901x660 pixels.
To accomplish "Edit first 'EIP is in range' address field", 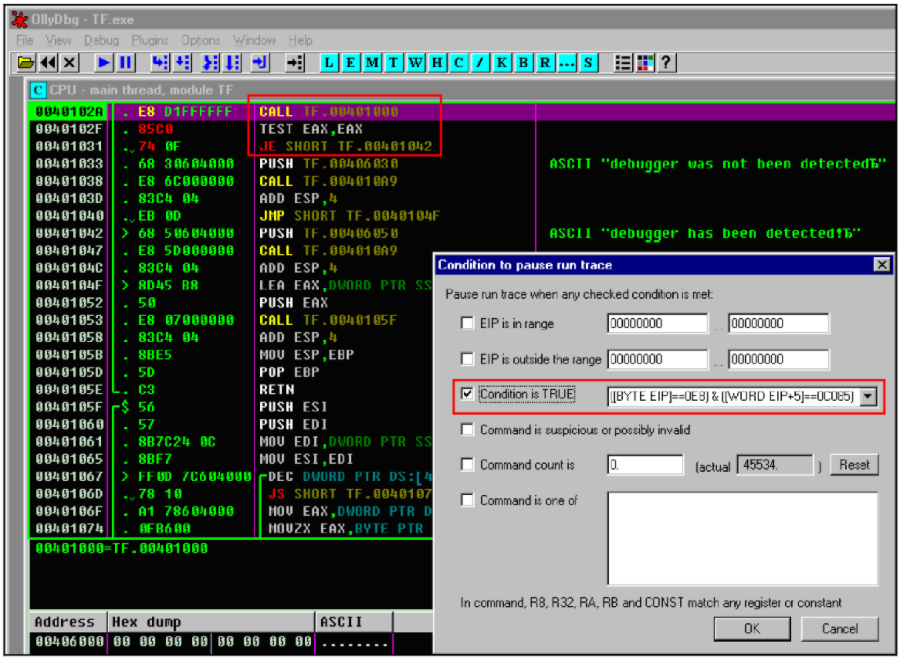I will [x=657, y=323].
